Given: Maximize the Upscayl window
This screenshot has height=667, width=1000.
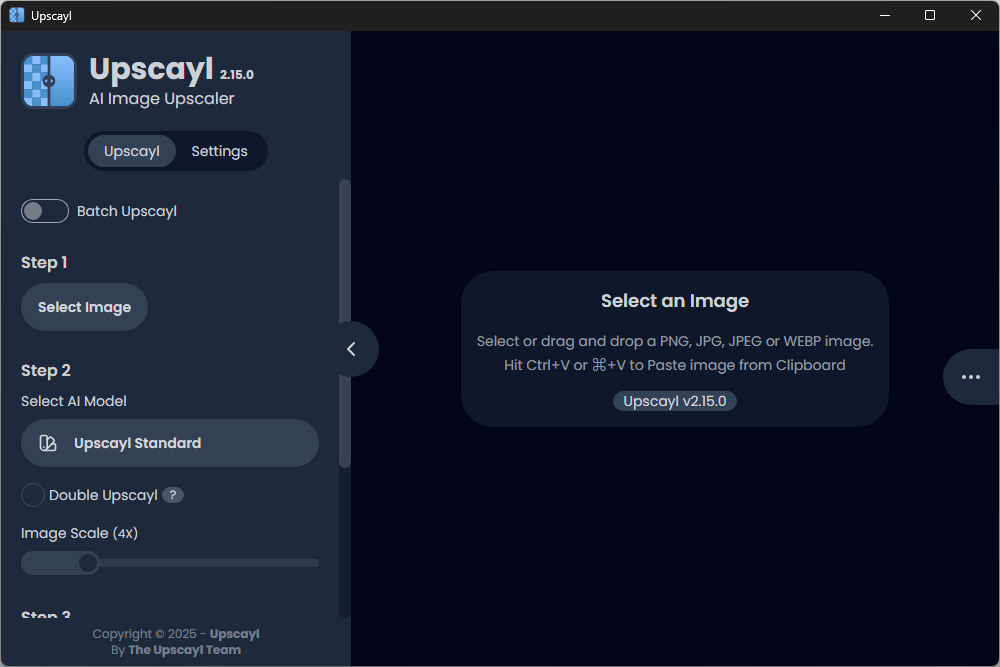Looking at the screenshot, I should (930, 15).
